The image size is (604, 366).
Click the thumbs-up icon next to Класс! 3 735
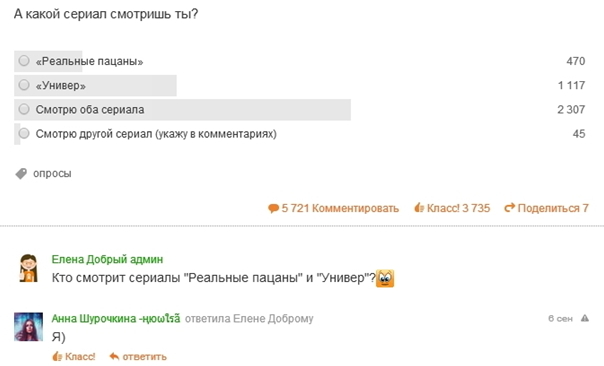coord(419,208)
